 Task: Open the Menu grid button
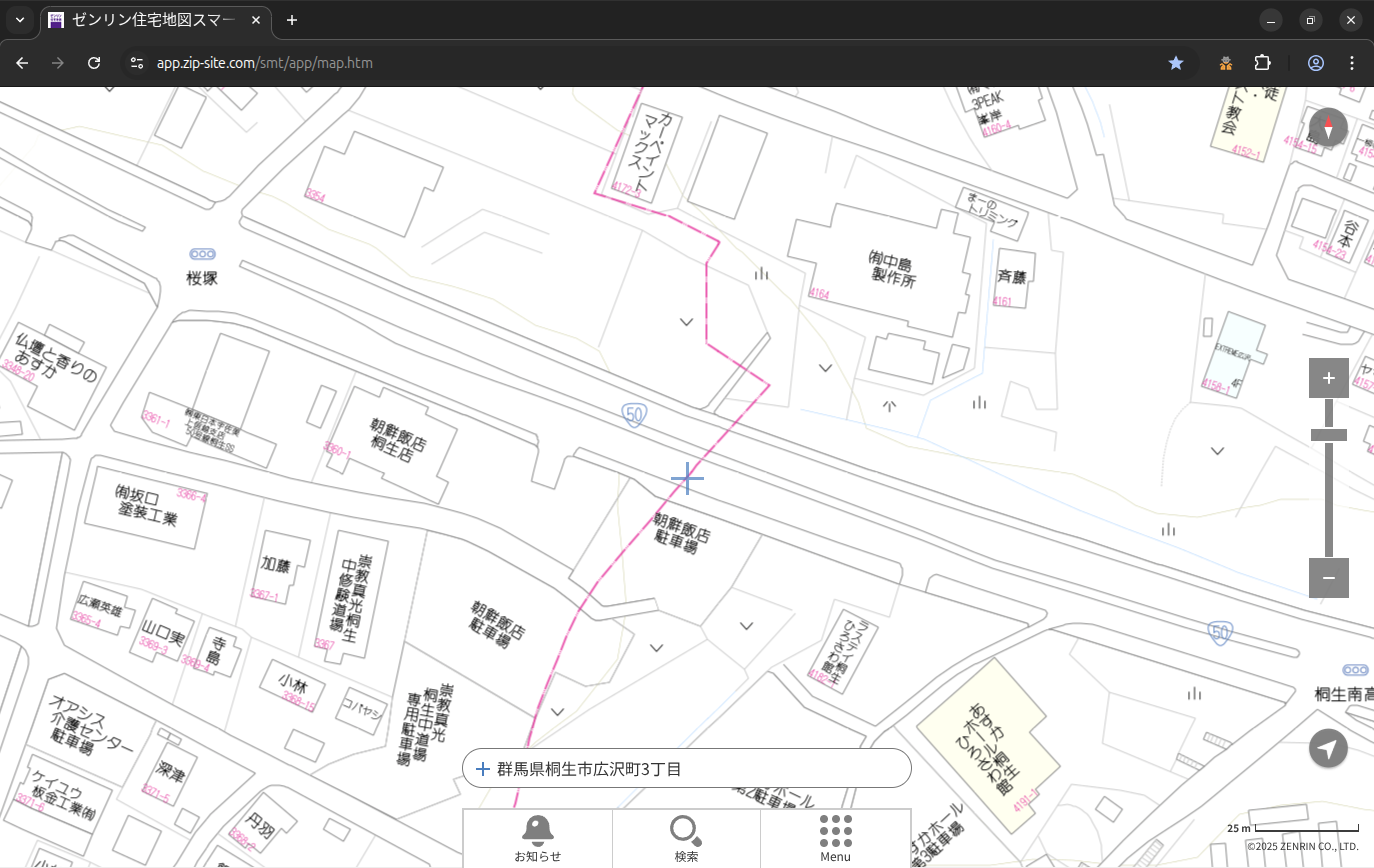(x=835, y=838)
